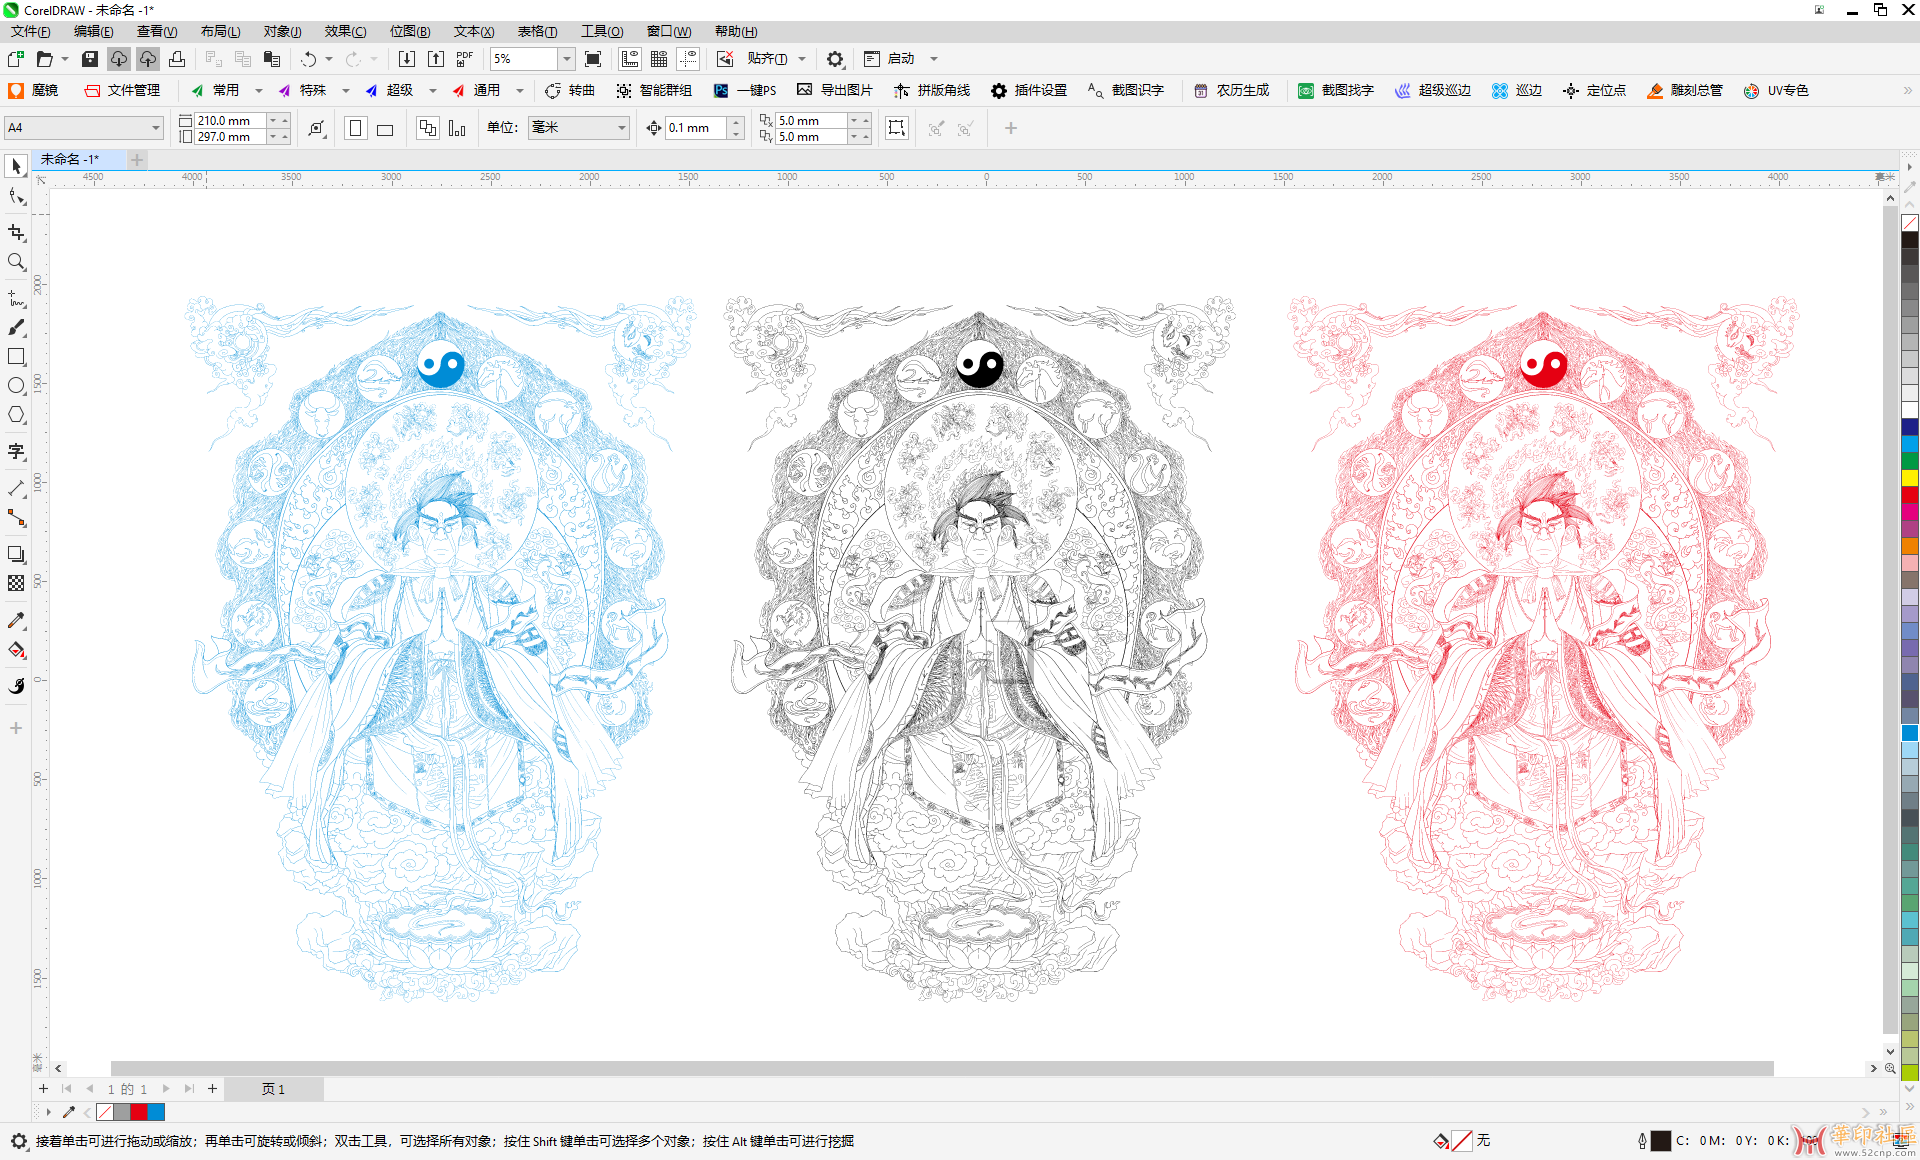Switch to the 页 1 page tab
1920x1160 pixels.
(x=273, y=1089)
